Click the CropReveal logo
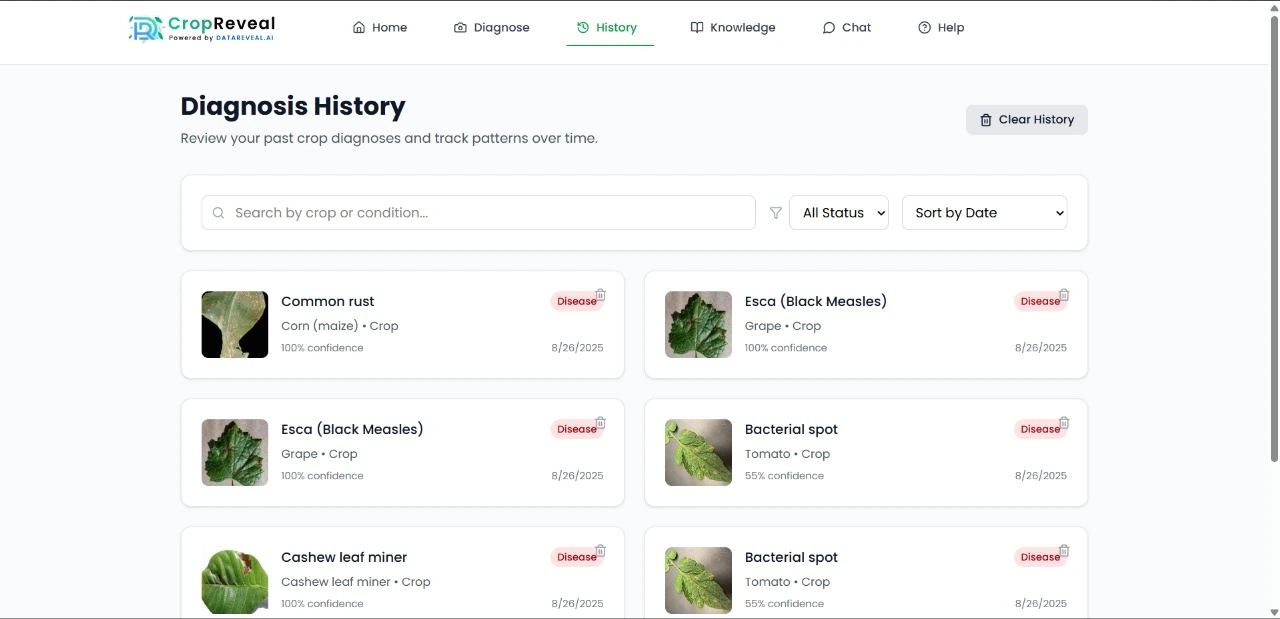Image resolution: width=1280 pixels, height=619 pixels. click(200, 30)
